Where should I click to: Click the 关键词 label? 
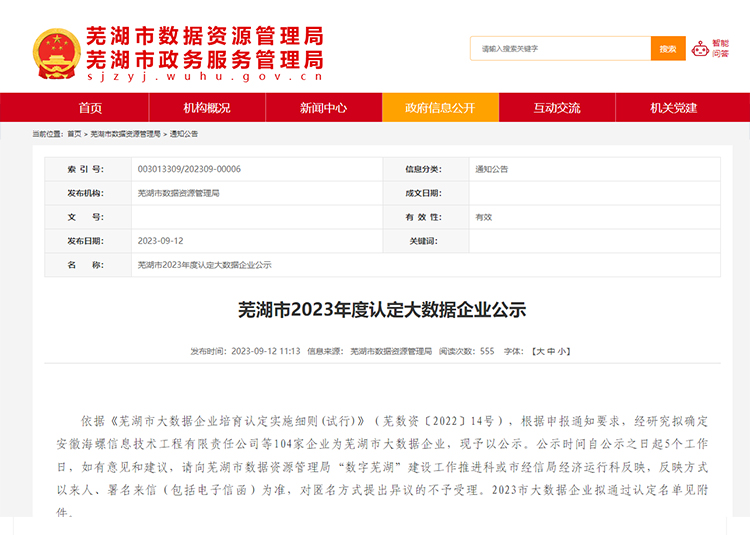coord(423,241)
